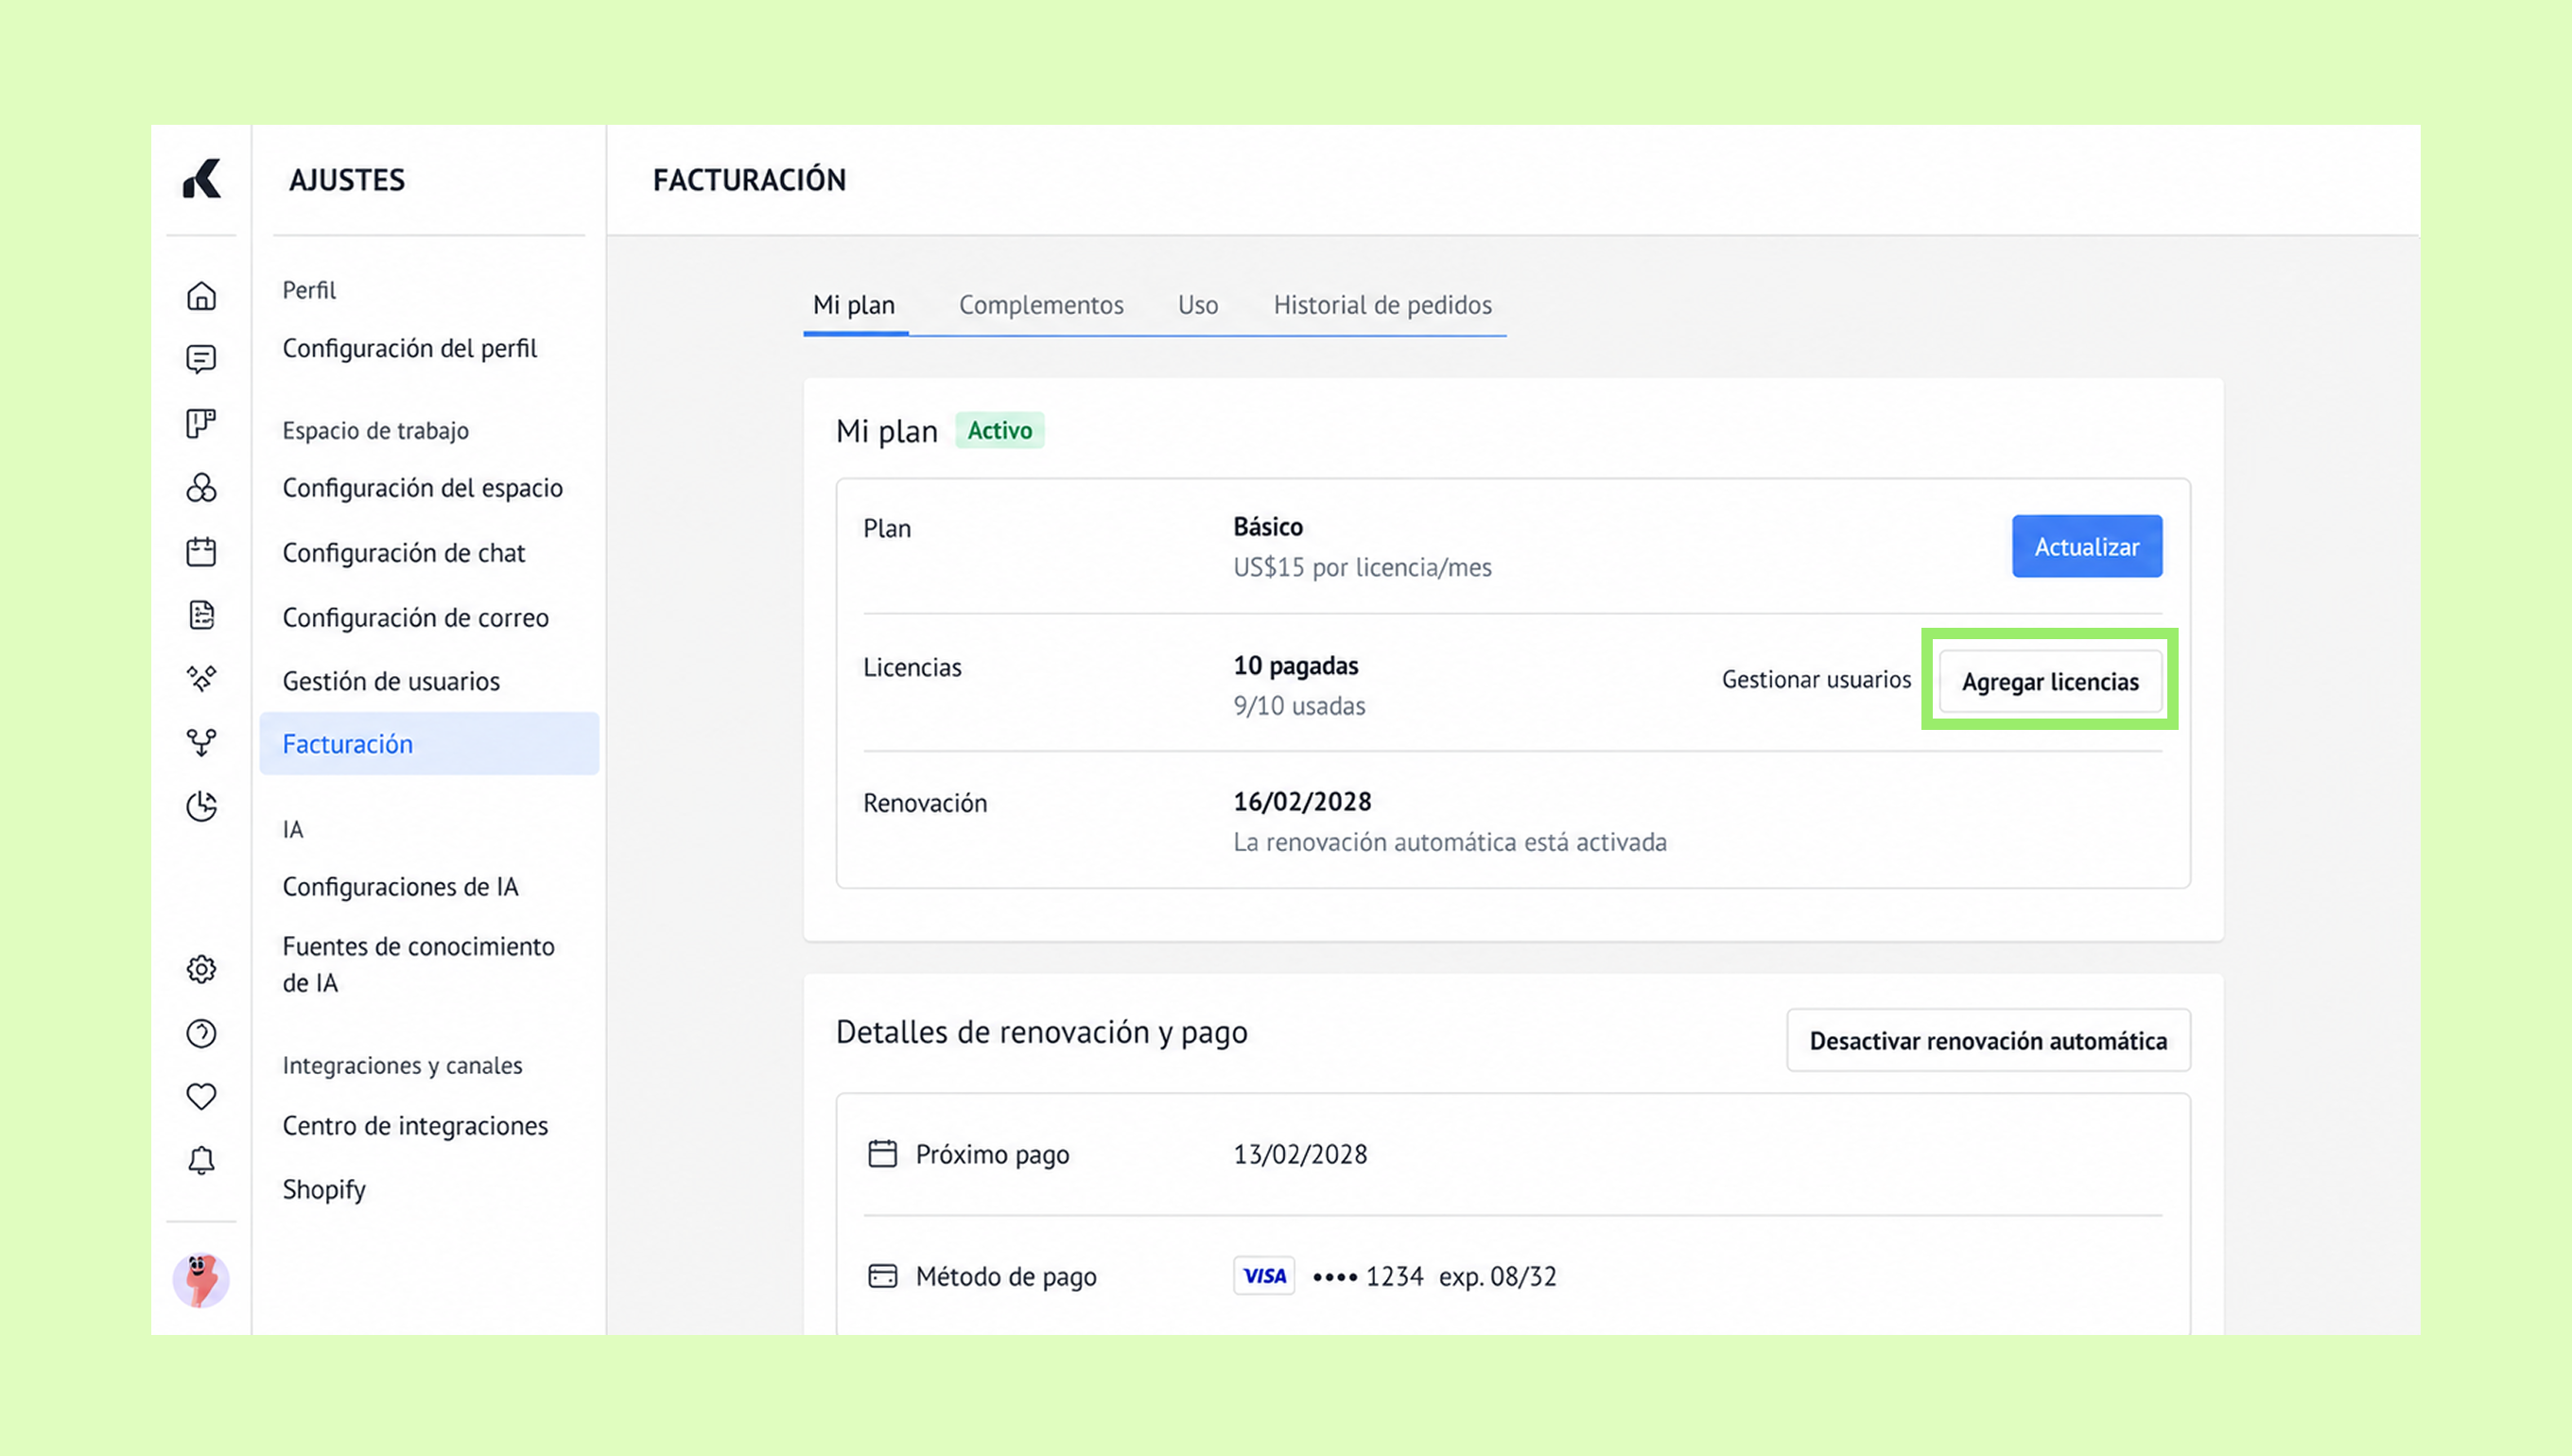Viewport: 2572px width, 1456px height.
Task: Click the card number ending 1234
Action: (1368, 1277)
